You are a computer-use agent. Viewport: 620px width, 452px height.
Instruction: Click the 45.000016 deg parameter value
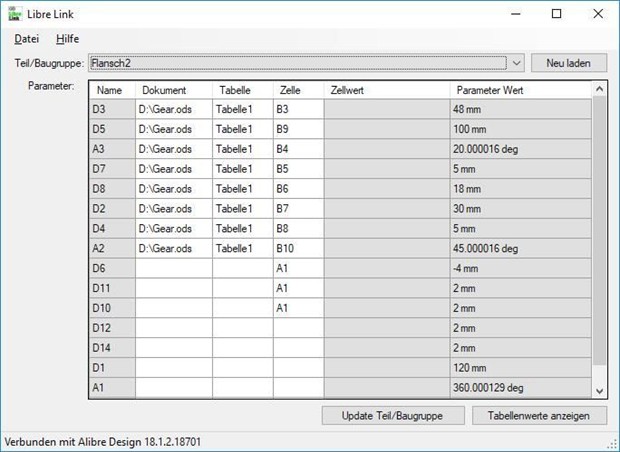521,248
